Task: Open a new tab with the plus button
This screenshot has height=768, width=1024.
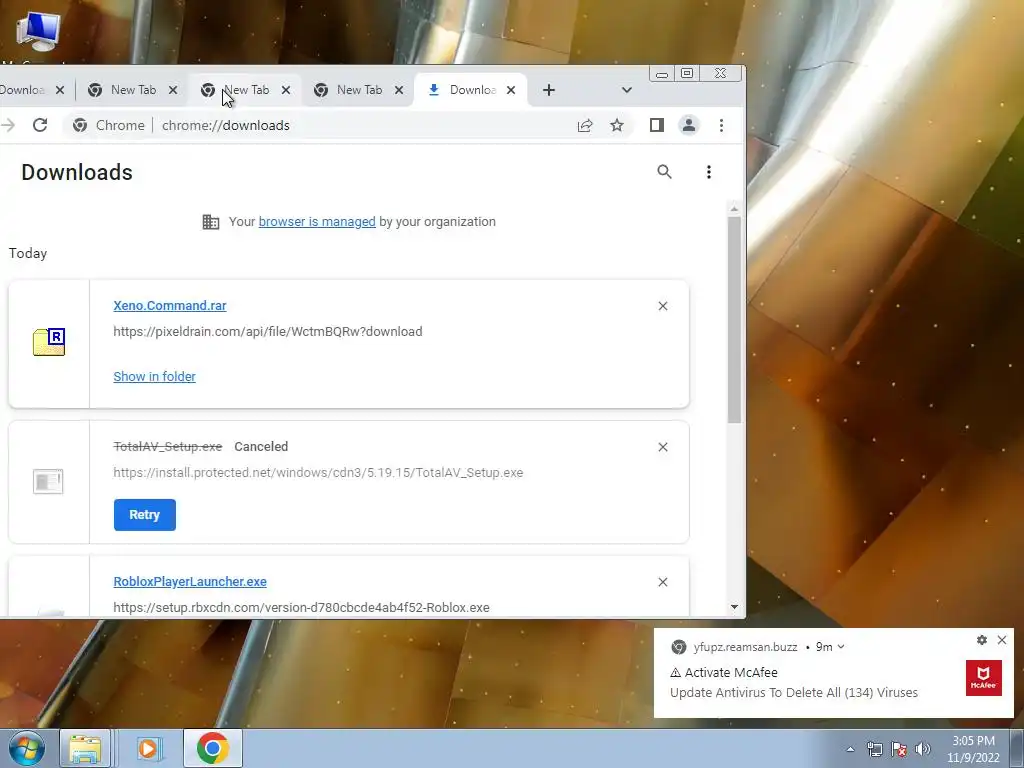Action: pos(549,90)
